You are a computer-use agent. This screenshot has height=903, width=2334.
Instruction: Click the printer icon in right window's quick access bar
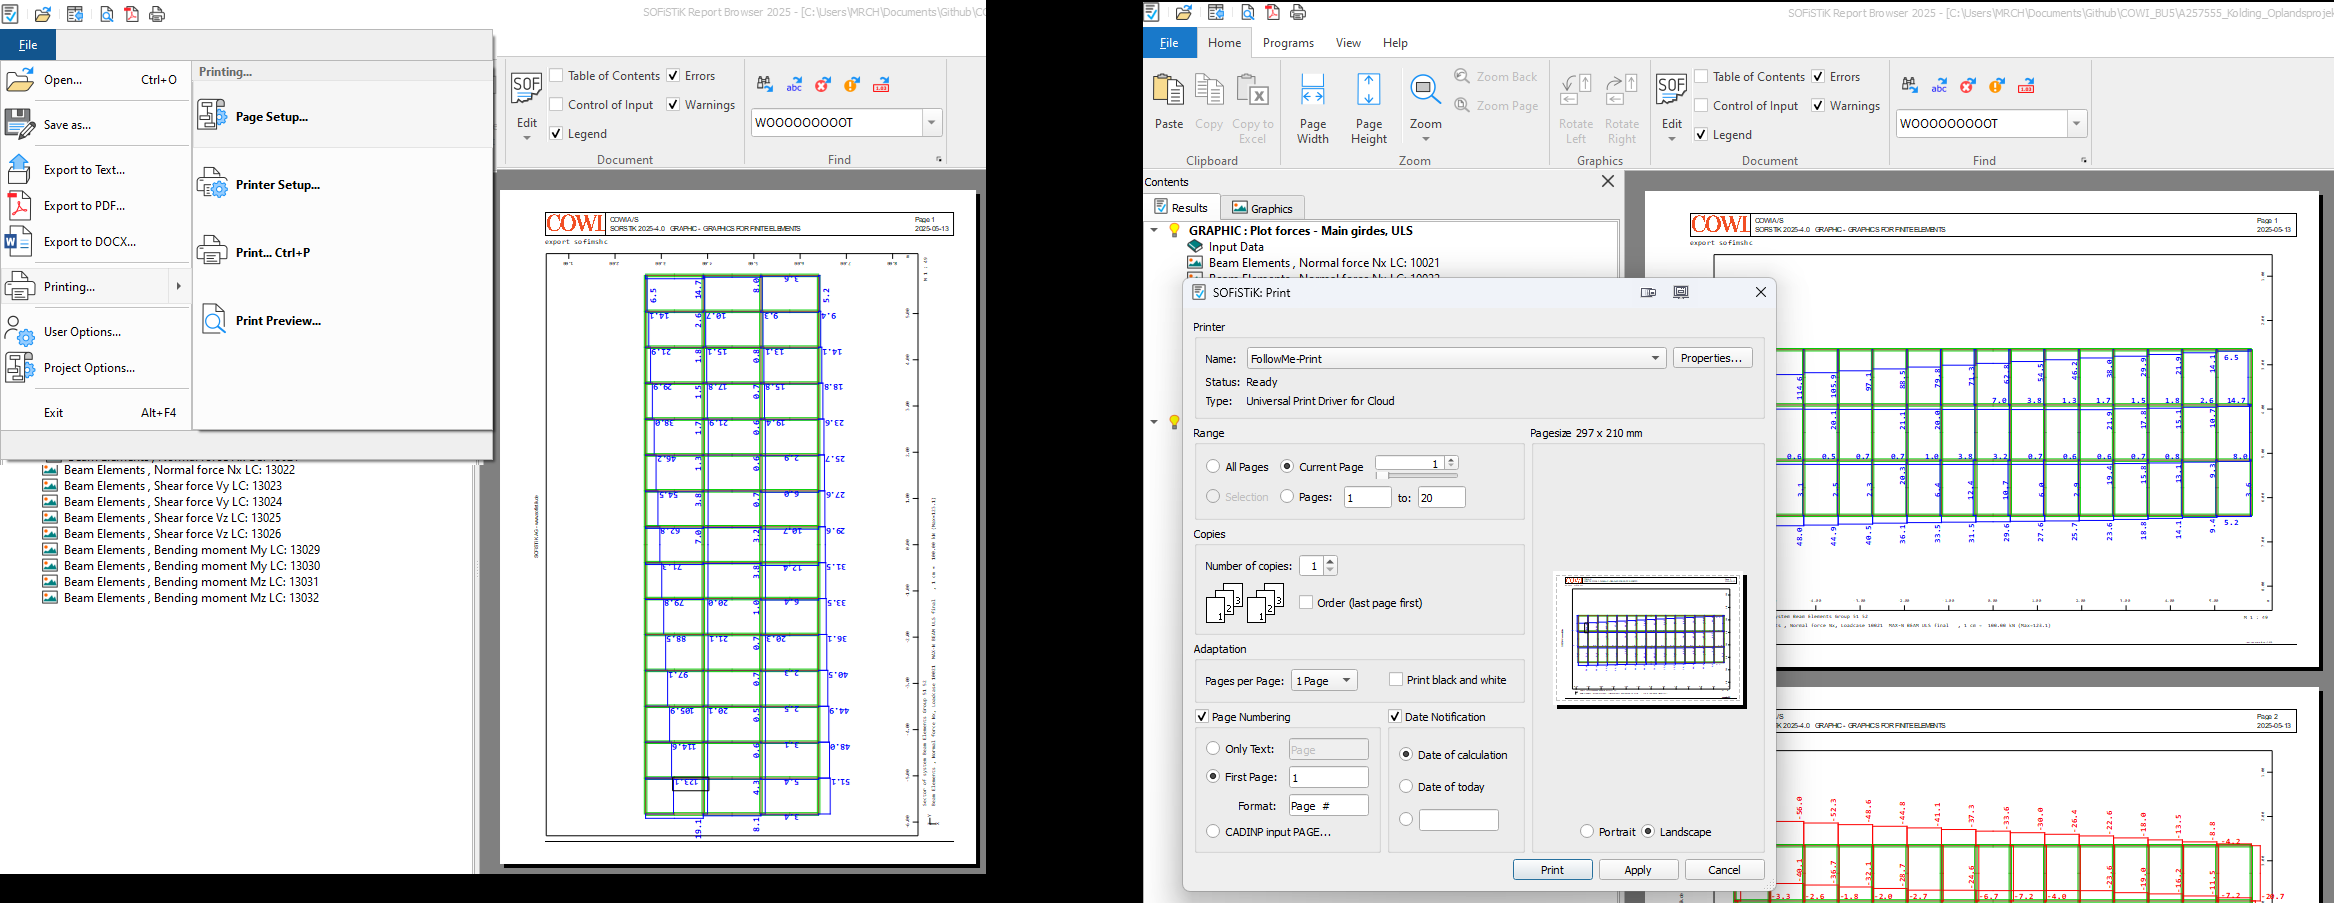[x=1298, y=13]
